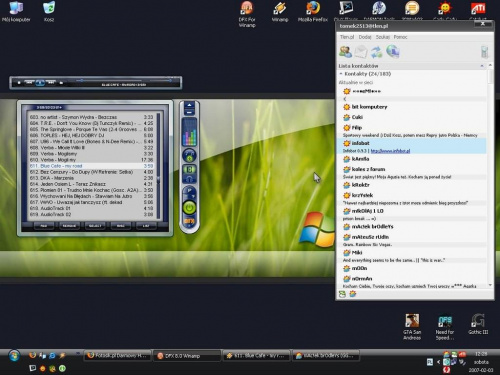Click the DFX panel minimize dash button
This screenshot has width=500, height=375.
coord(189,112)
